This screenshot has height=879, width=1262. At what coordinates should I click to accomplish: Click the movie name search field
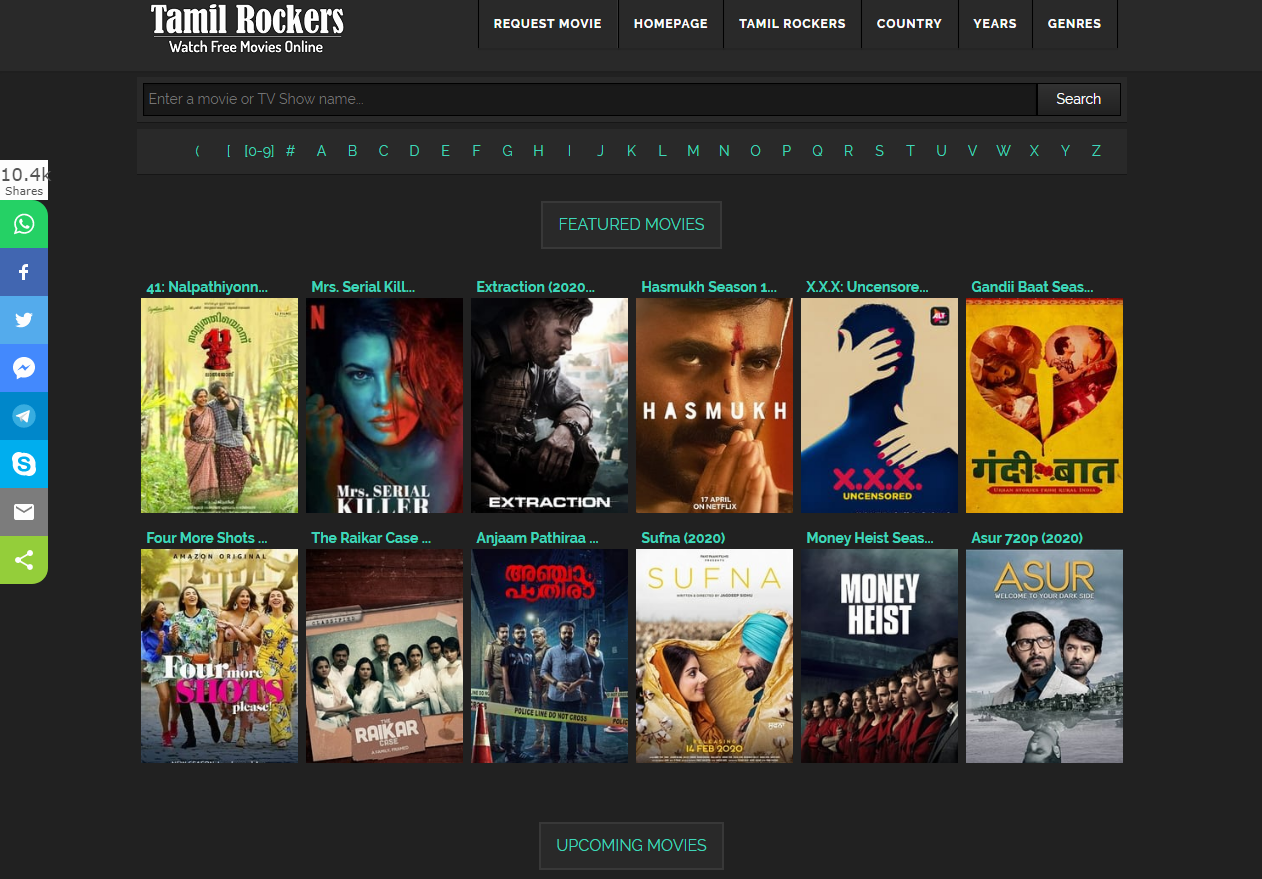coord(590,99)
